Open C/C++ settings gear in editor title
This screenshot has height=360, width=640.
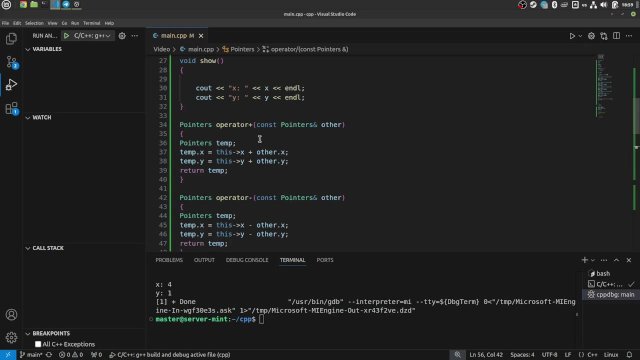(x=591, y=36)
